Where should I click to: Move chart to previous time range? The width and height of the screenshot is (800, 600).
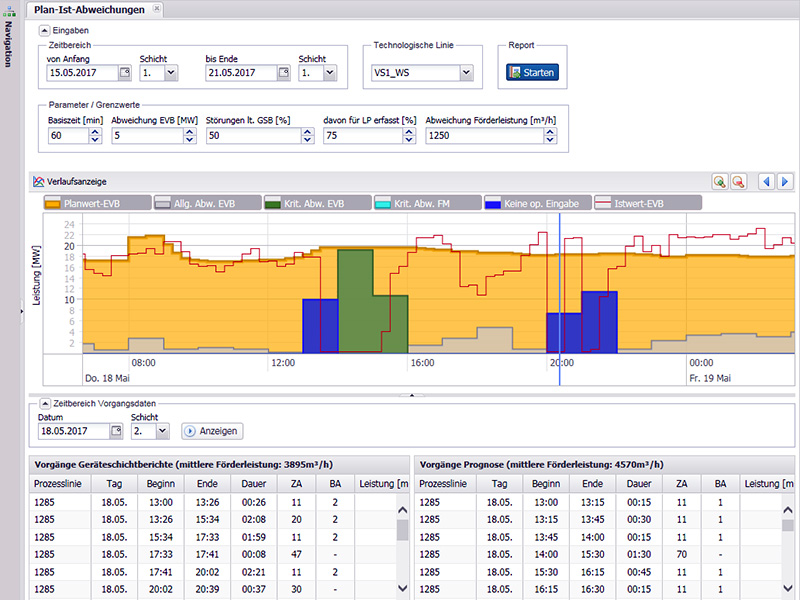766,182
